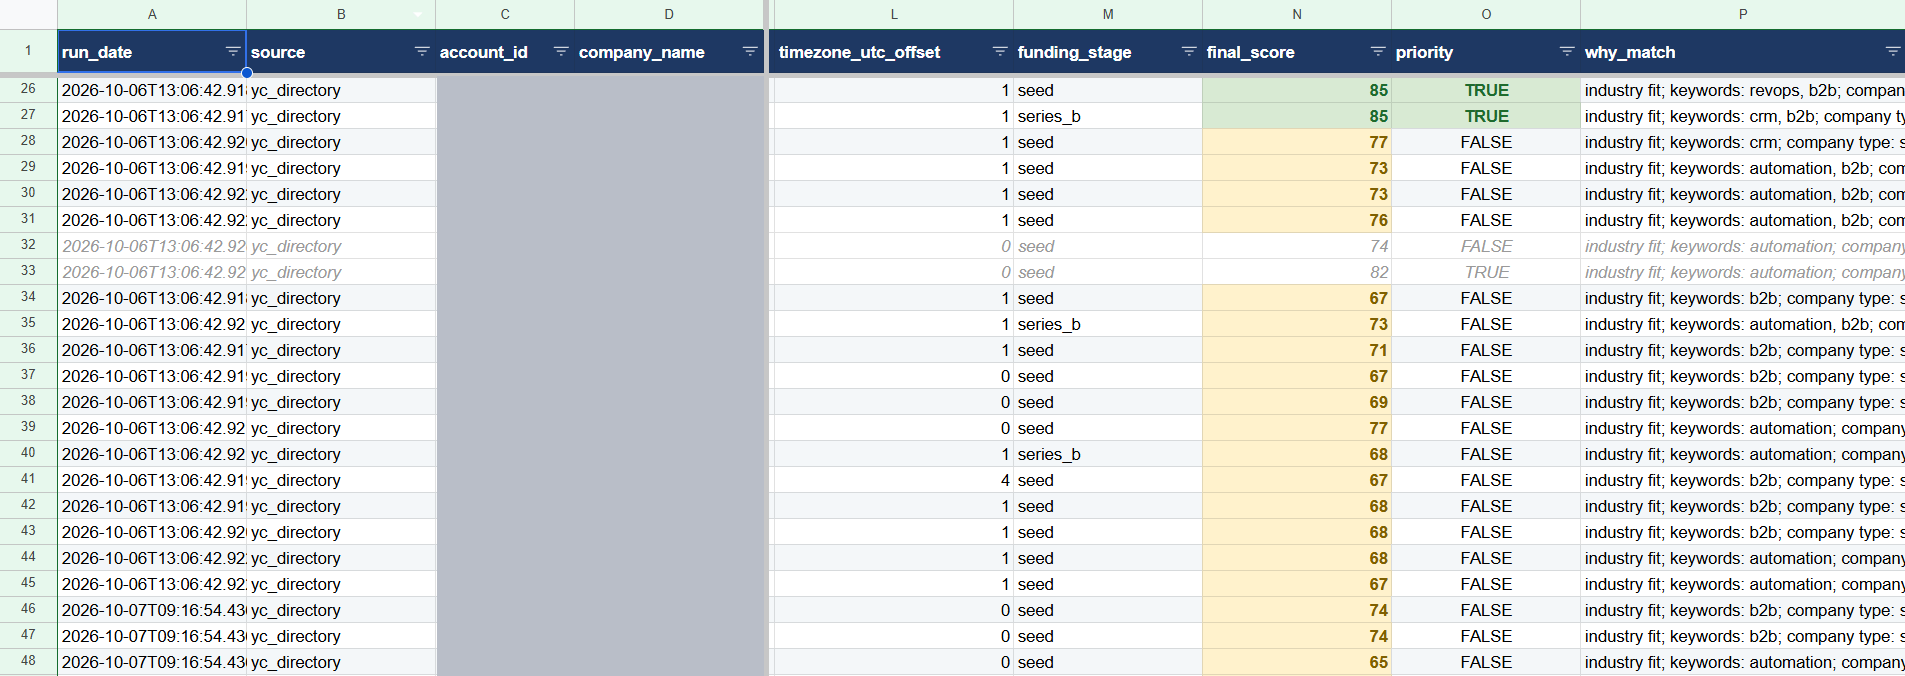Click greyed final_score 74 in row 32
The width and height of the screenshot is (1905, 676).
pyautogui.click(x=1297, y=246)
